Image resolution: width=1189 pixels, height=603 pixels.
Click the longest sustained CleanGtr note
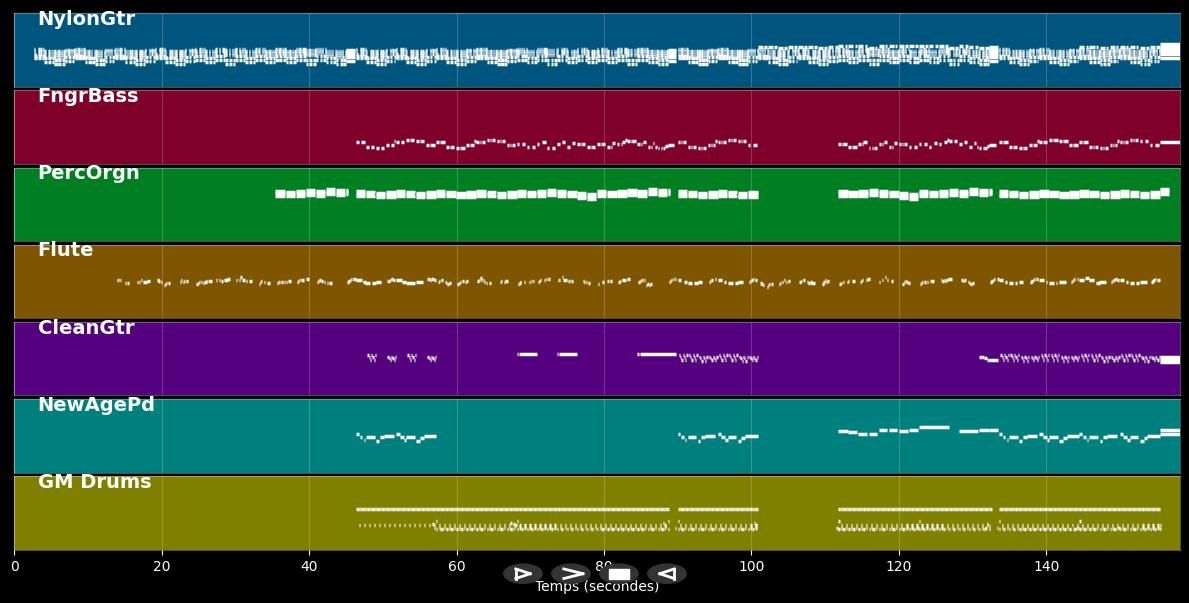(657, 354)
